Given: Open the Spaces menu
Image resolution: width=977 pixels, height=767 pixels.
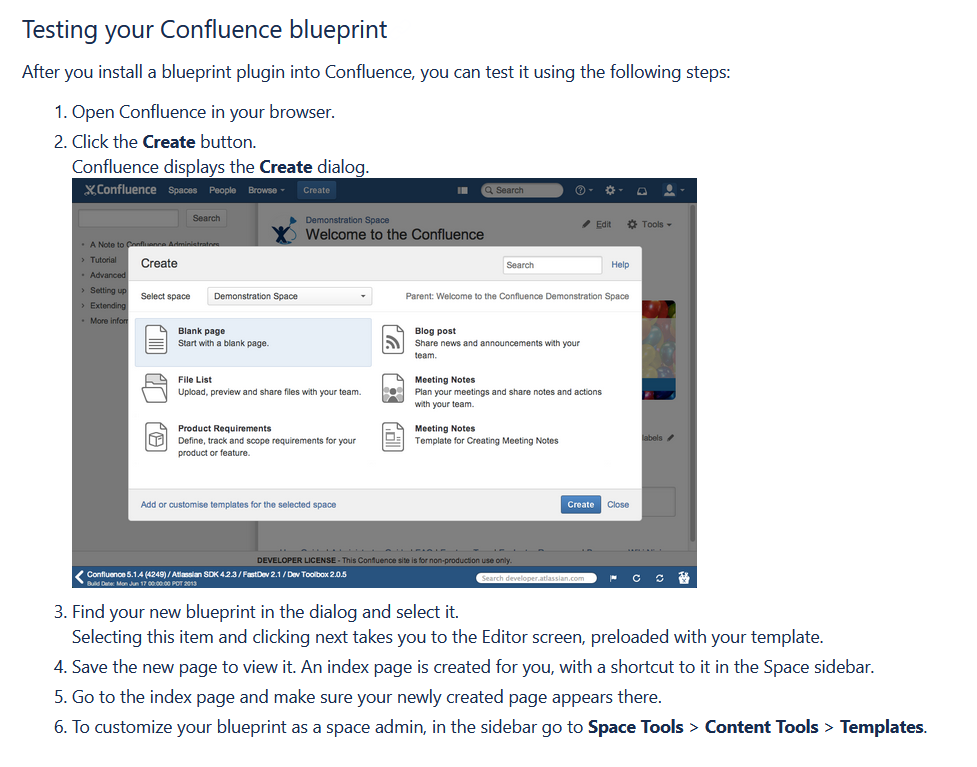Looking at the screenshot, I should 183,190.
